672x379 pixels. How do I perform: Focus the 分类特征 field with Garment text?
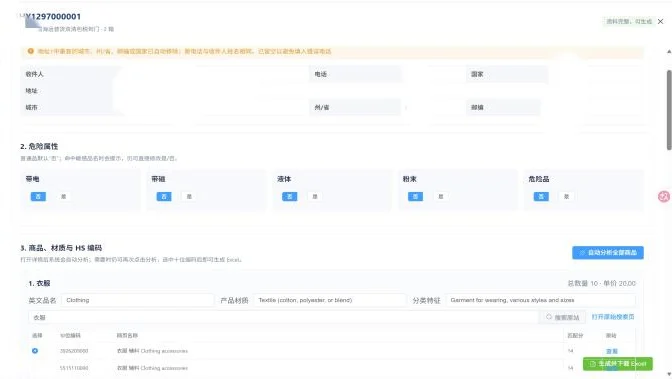tap(540, 300)
